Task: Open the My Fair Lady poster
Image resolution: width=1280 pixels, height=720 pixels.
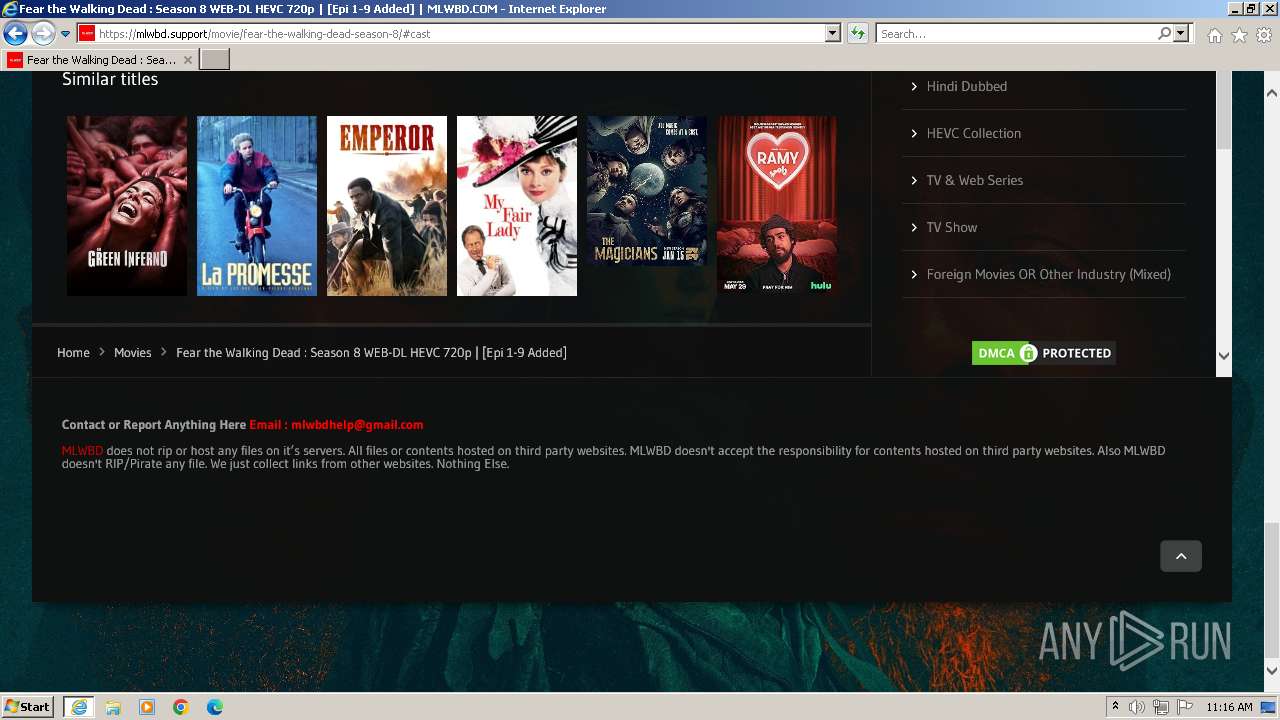Action: (517, 206)
